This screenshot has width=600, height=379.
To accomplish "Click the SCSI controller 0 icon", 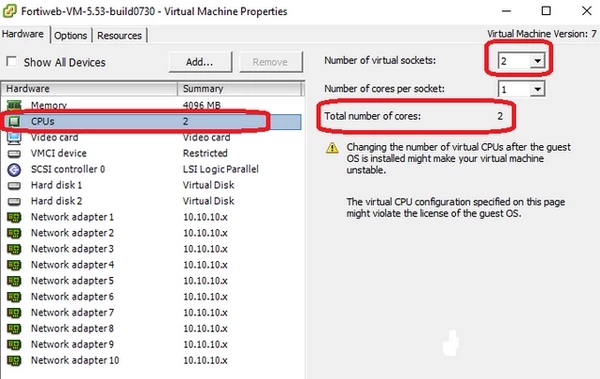I will point(14,170).
